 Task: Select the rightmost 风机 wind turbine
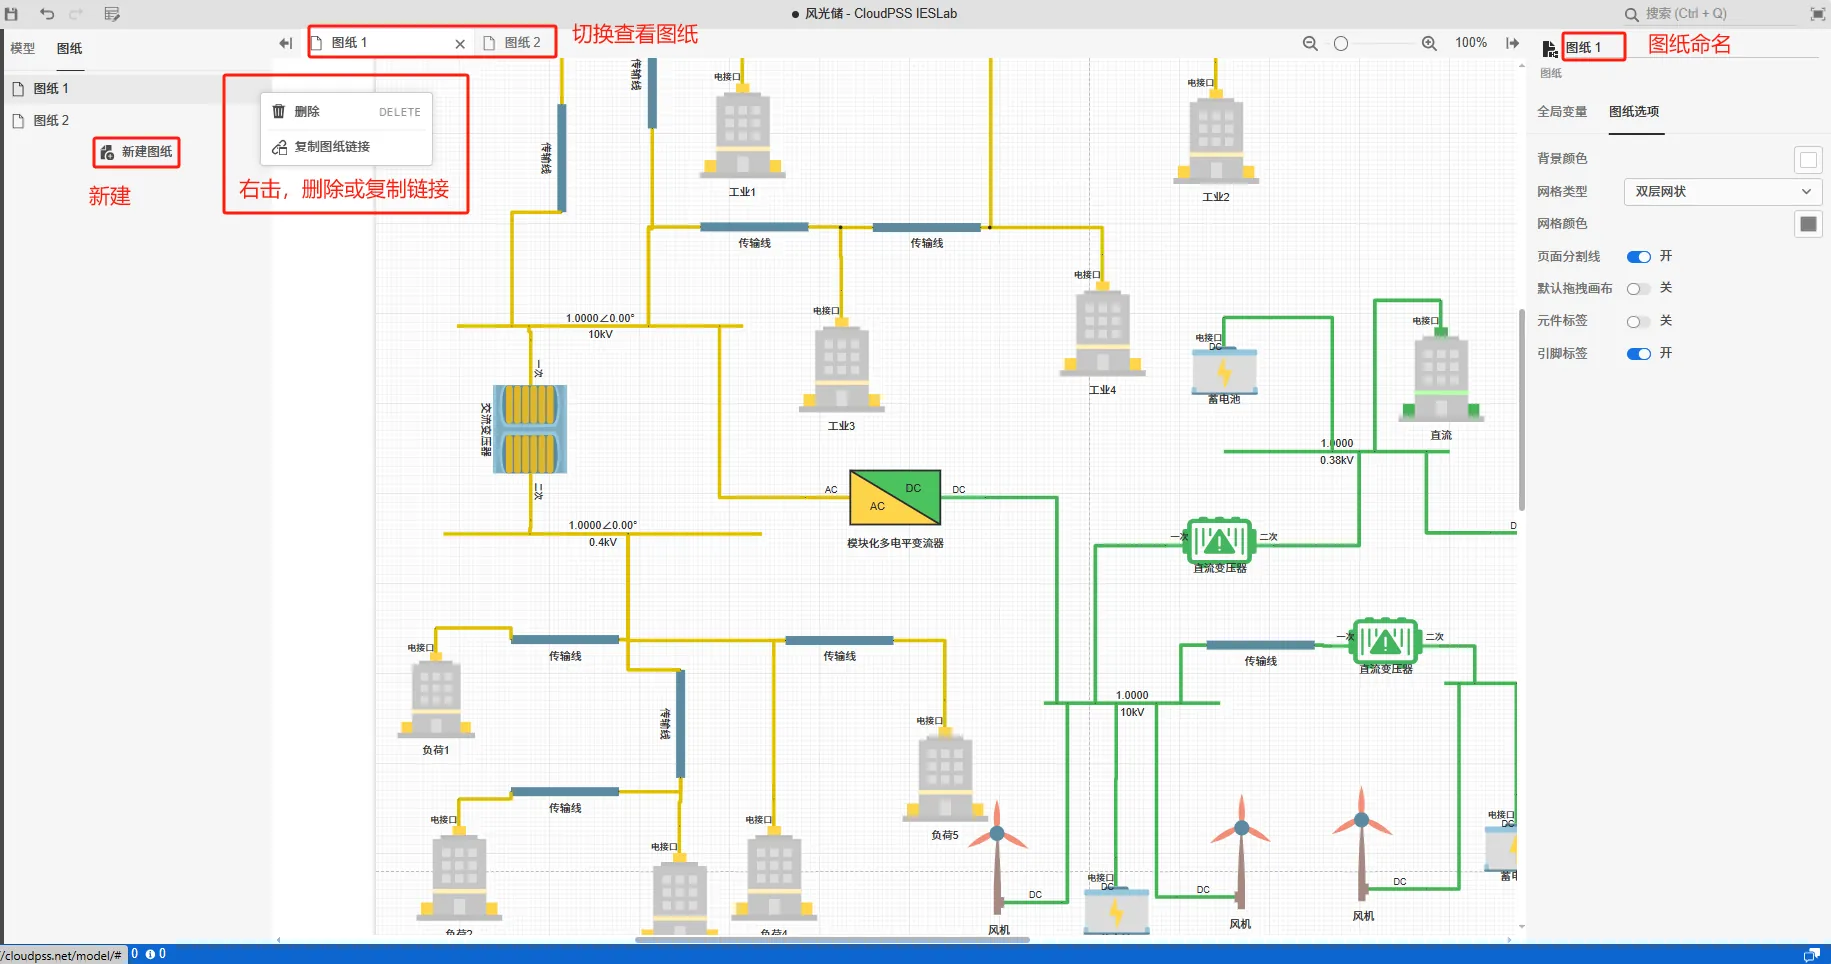click(x=1361, y=845)
